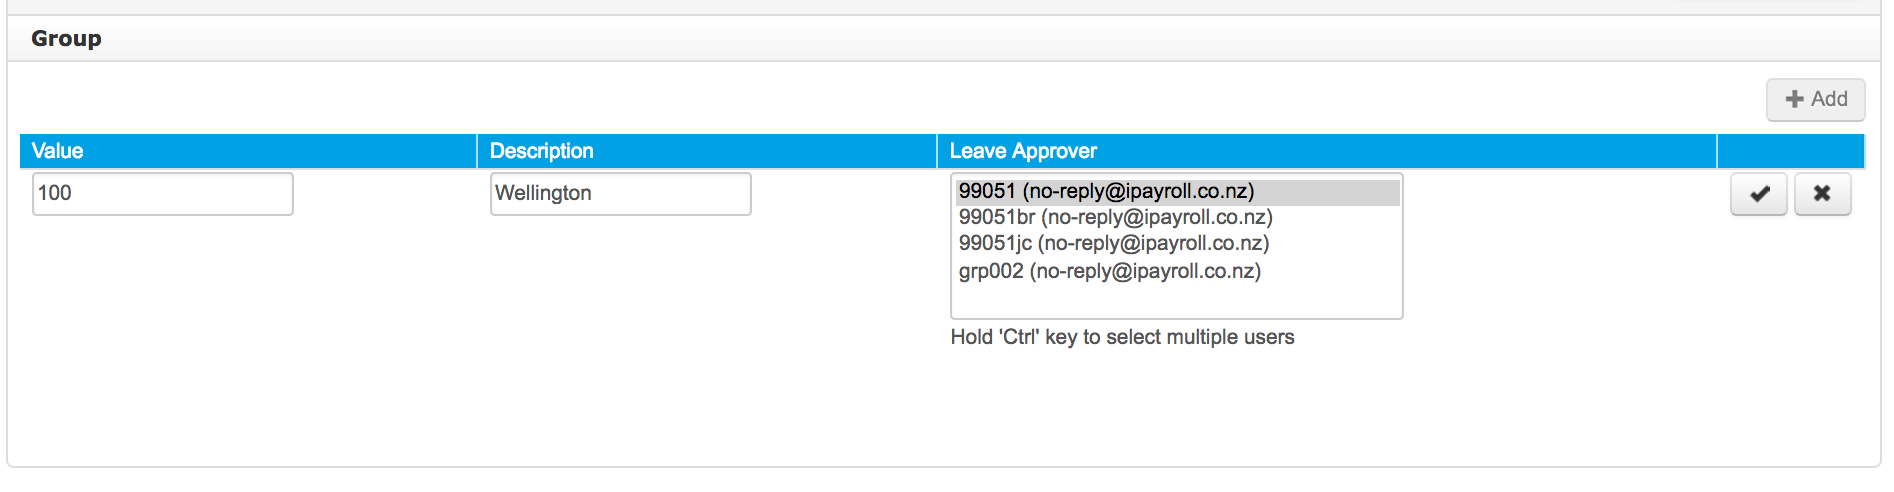Image resolution: width=1894 pixels, height=492 pixels.
Task: Select approver 99051jc in the list
Action: 1177,244
